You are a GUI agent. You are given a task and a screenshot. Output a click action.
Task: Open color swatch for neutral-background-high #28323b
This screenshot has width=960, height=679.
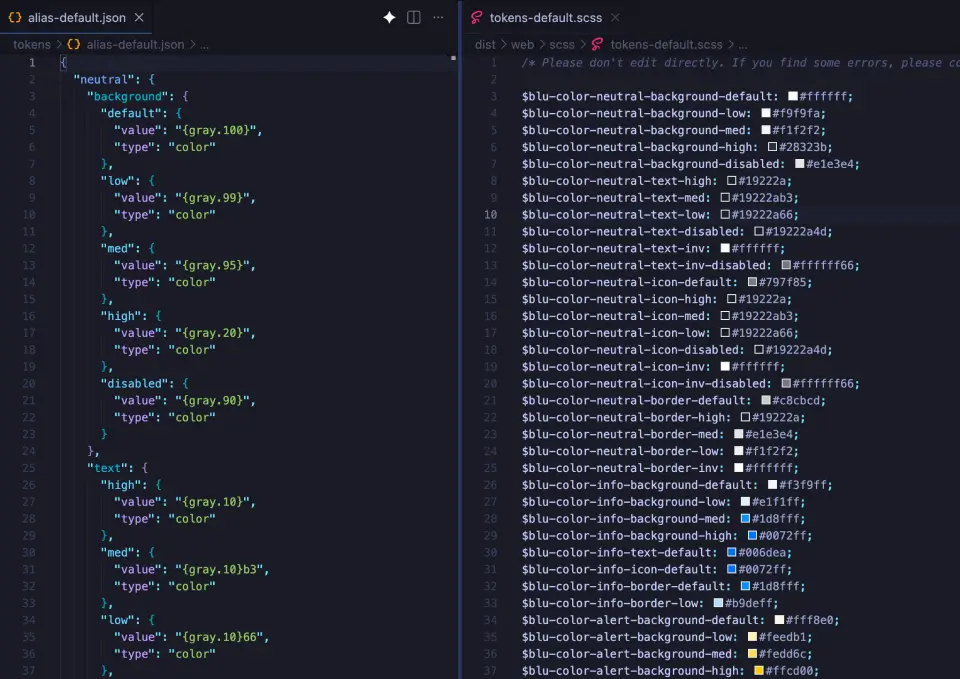(x=773, y=147)
